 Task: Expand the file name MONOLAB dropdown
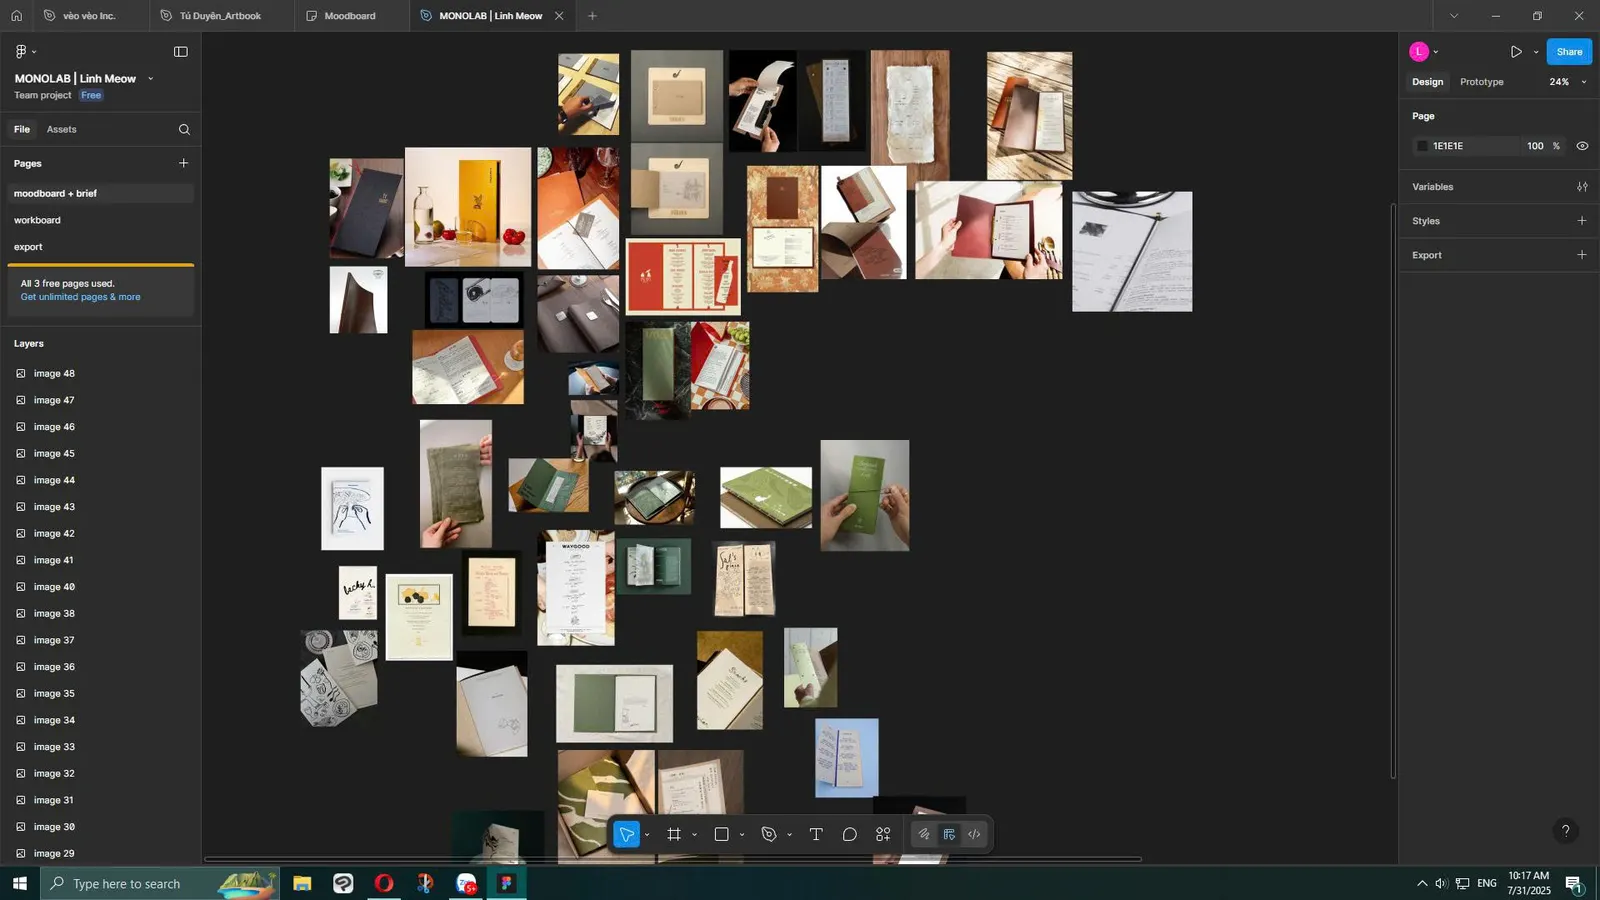pyautogui.click(x=151, y=79)
